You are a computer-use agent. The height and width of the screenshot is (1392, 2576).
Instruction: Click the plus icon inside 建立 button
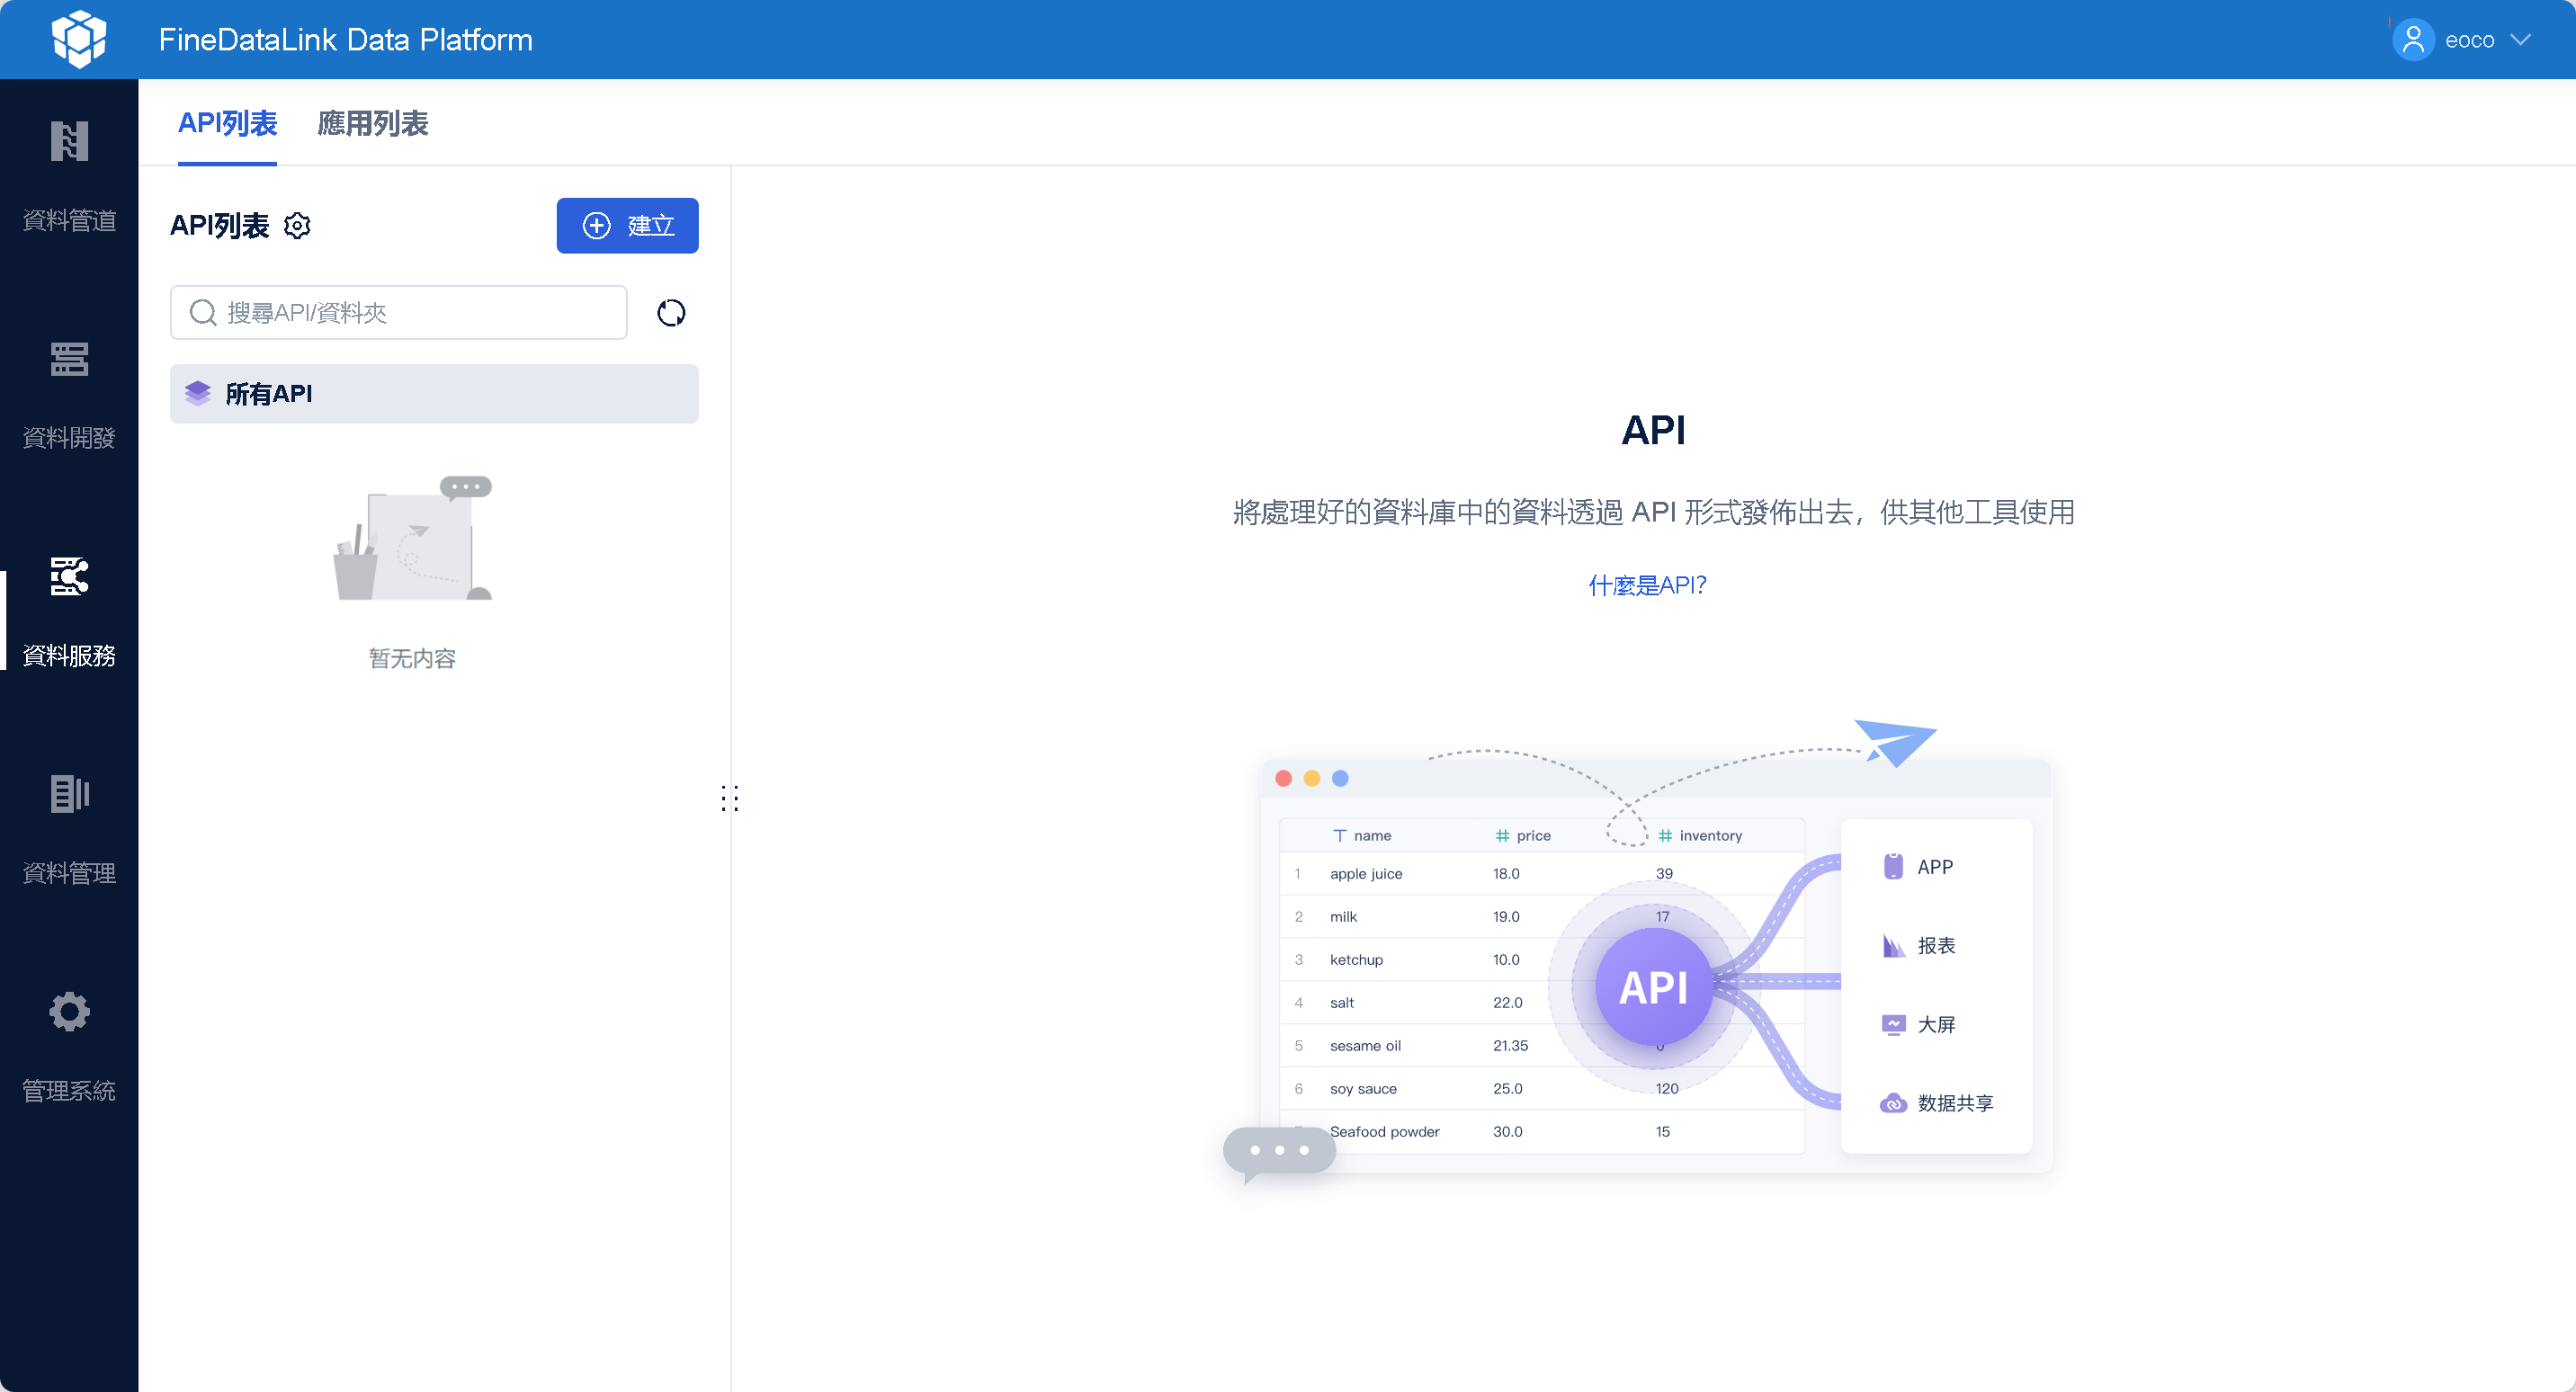[x=597, y=226]
